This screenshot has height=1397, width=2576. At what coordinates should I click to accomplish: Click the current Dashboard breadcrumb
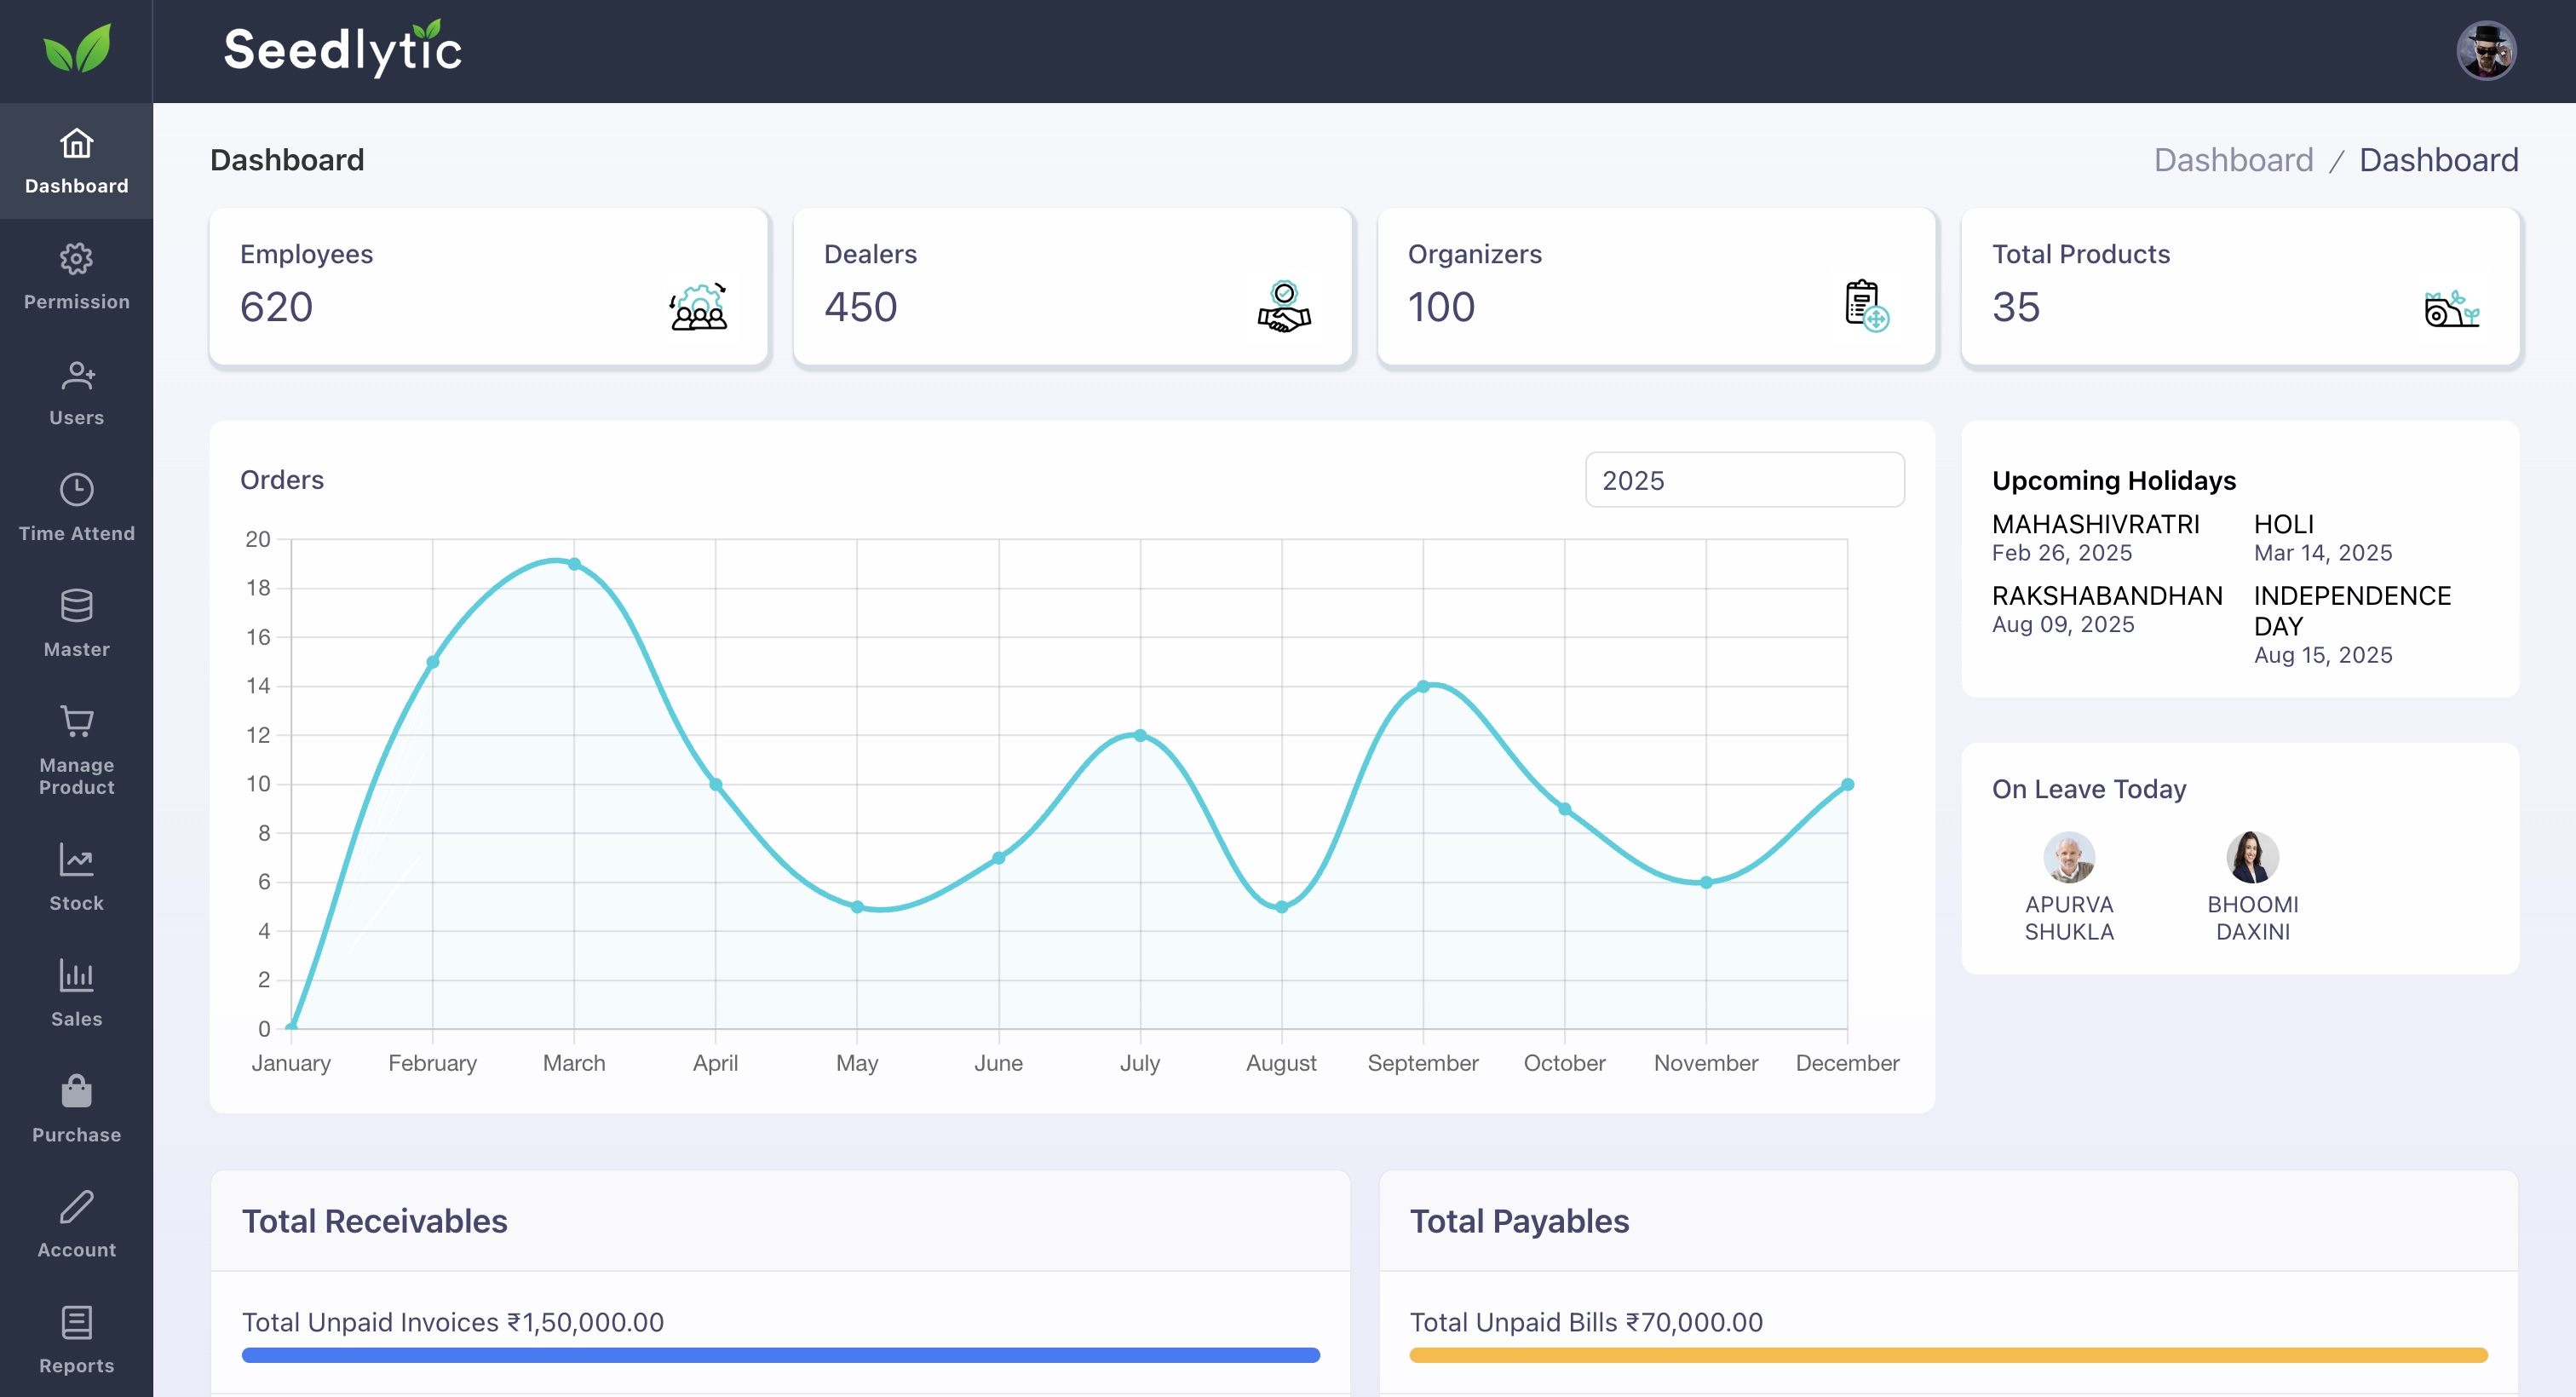click(2438, 160)
